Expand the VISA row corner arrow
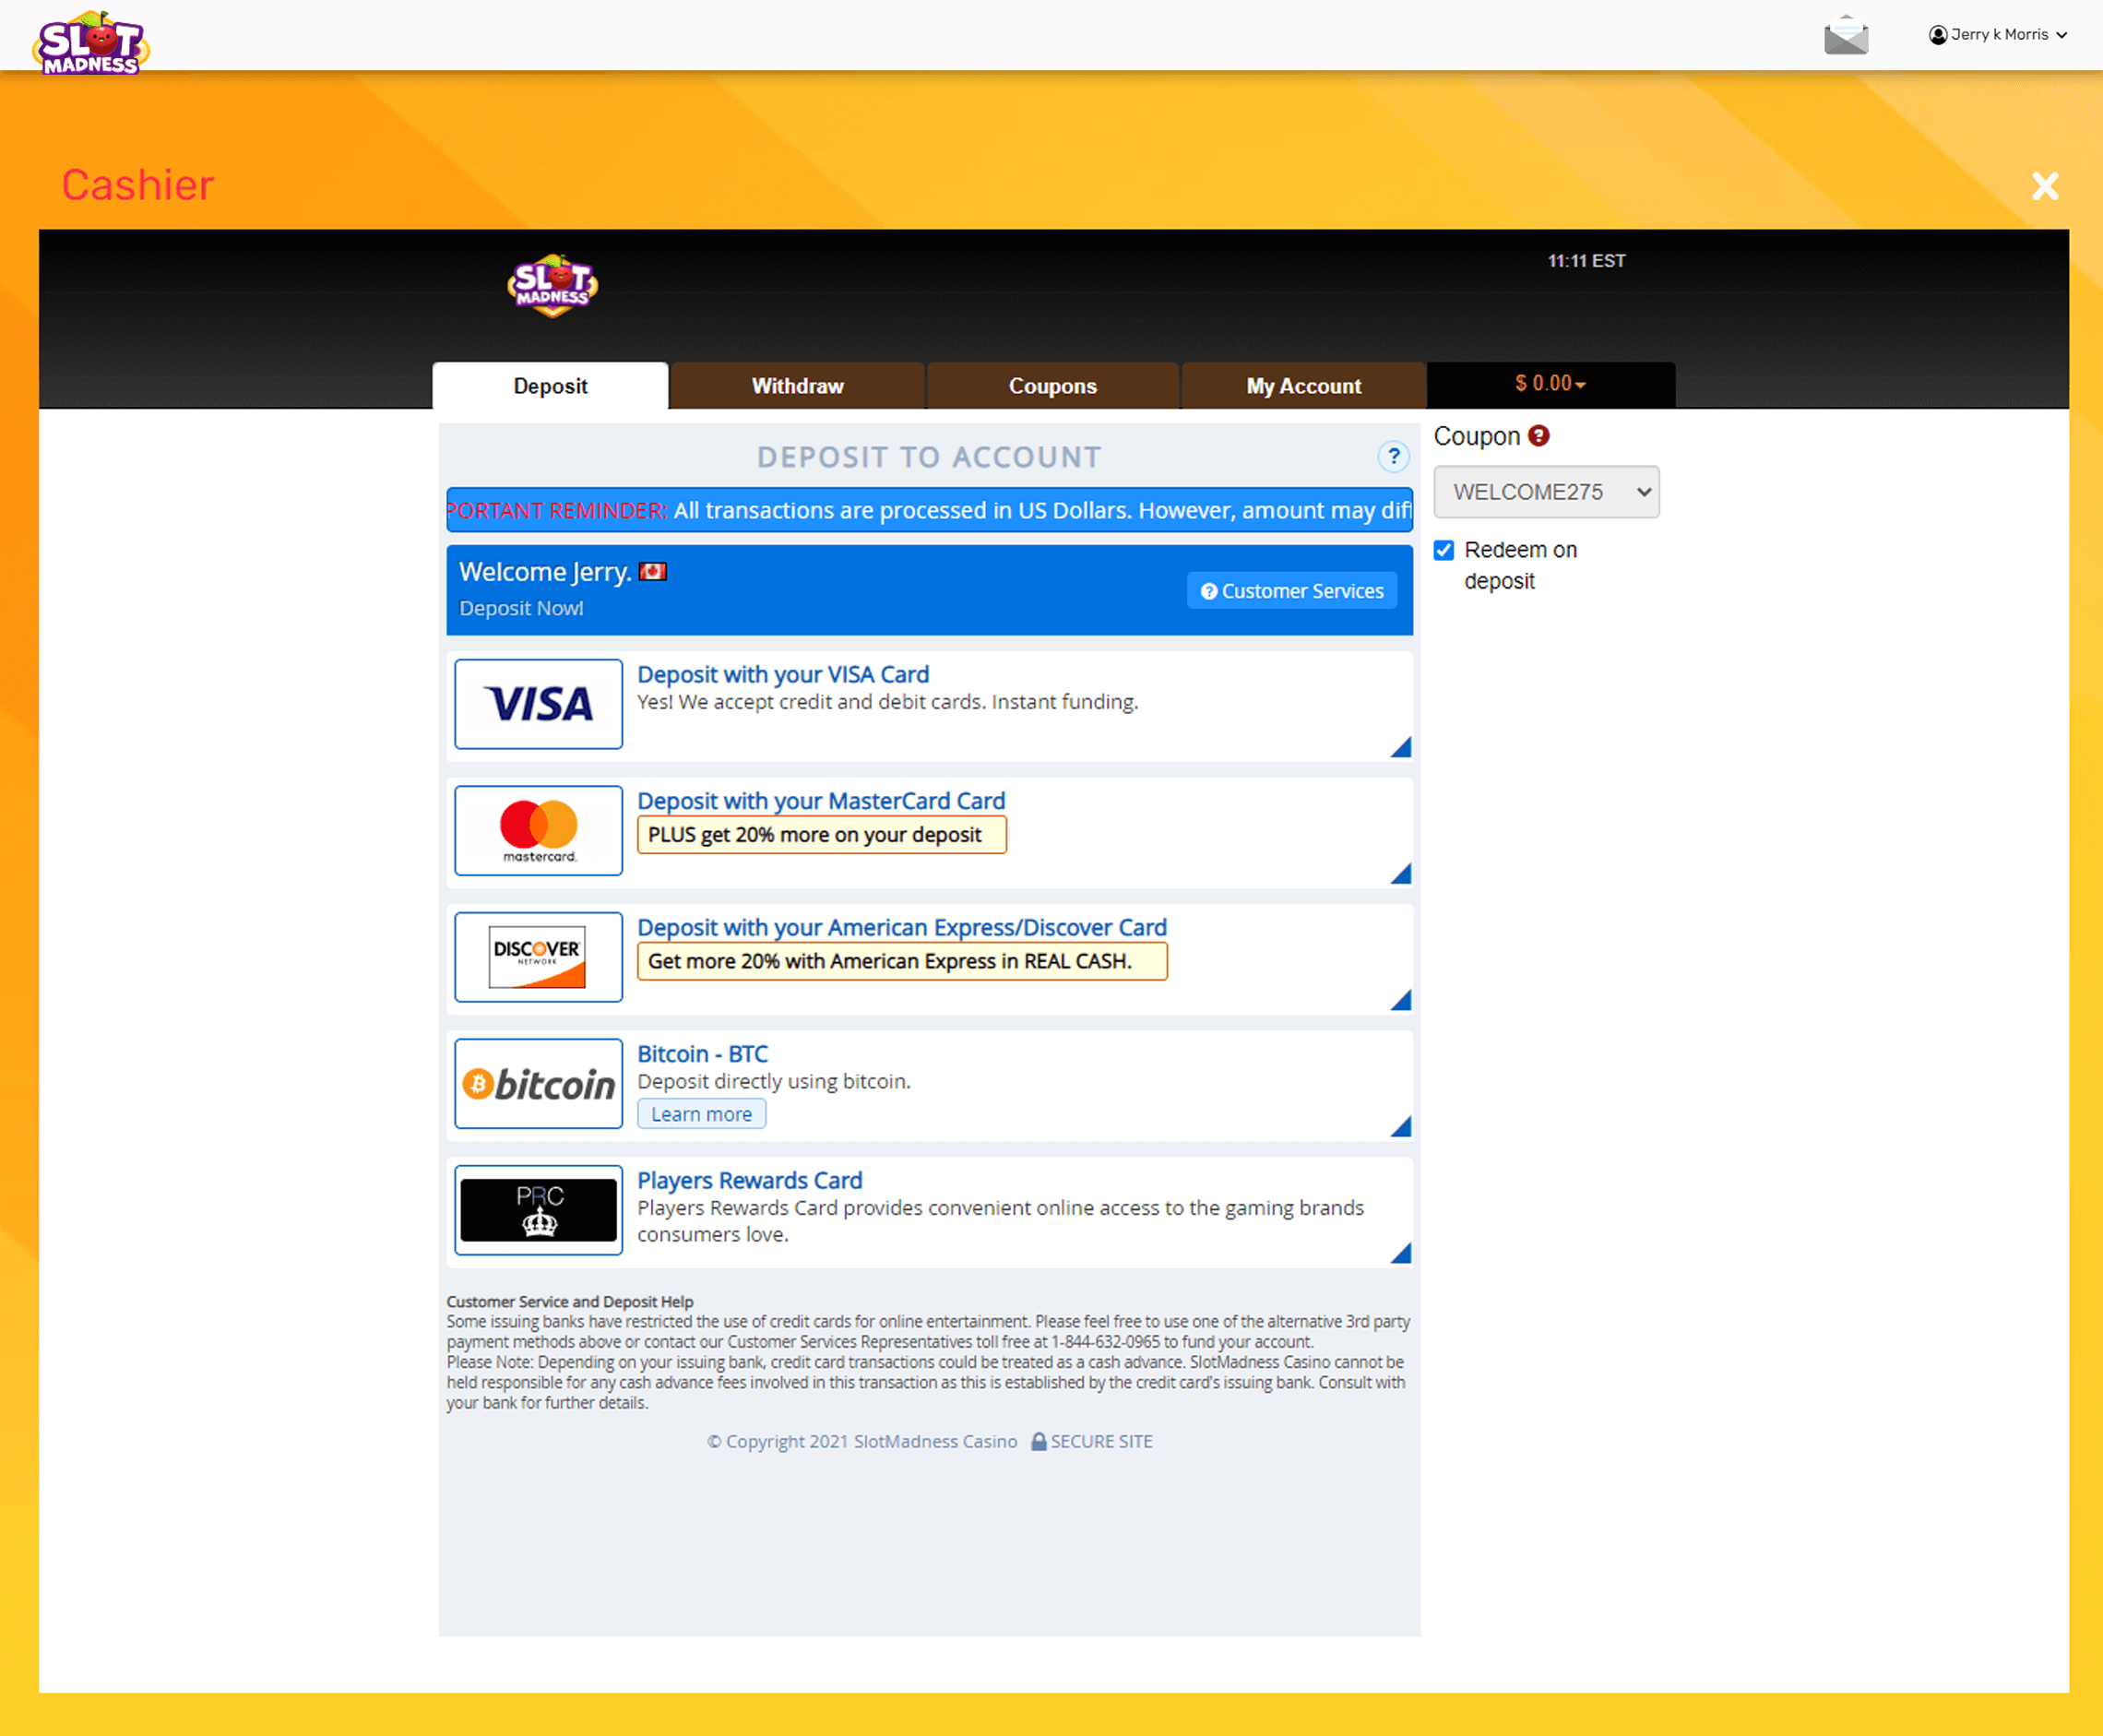The width and height of the screenshot is (2103, 1736). pos(1400,747)
